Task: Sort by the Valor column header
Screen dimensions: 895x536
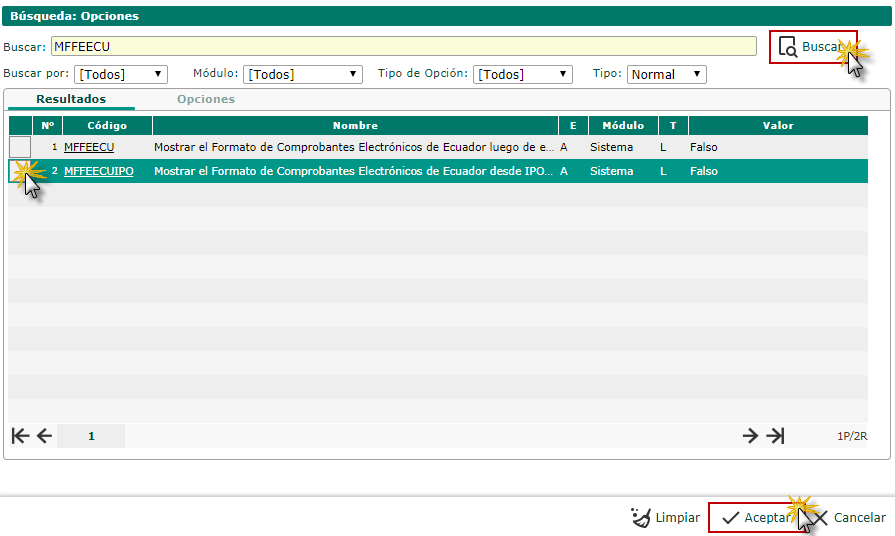Action: point(778,126)
